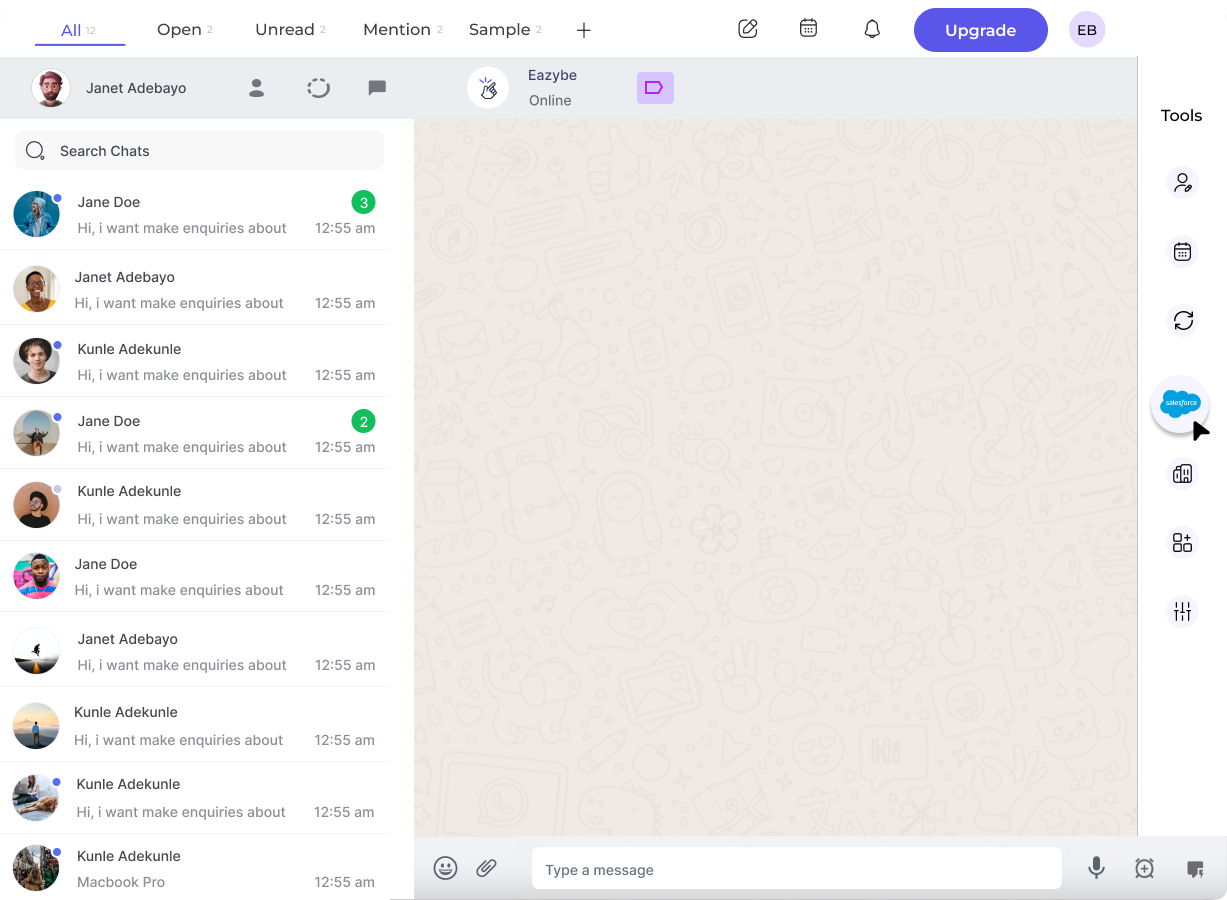
Task: Click the Upgrade button
Action: point(980,30)
